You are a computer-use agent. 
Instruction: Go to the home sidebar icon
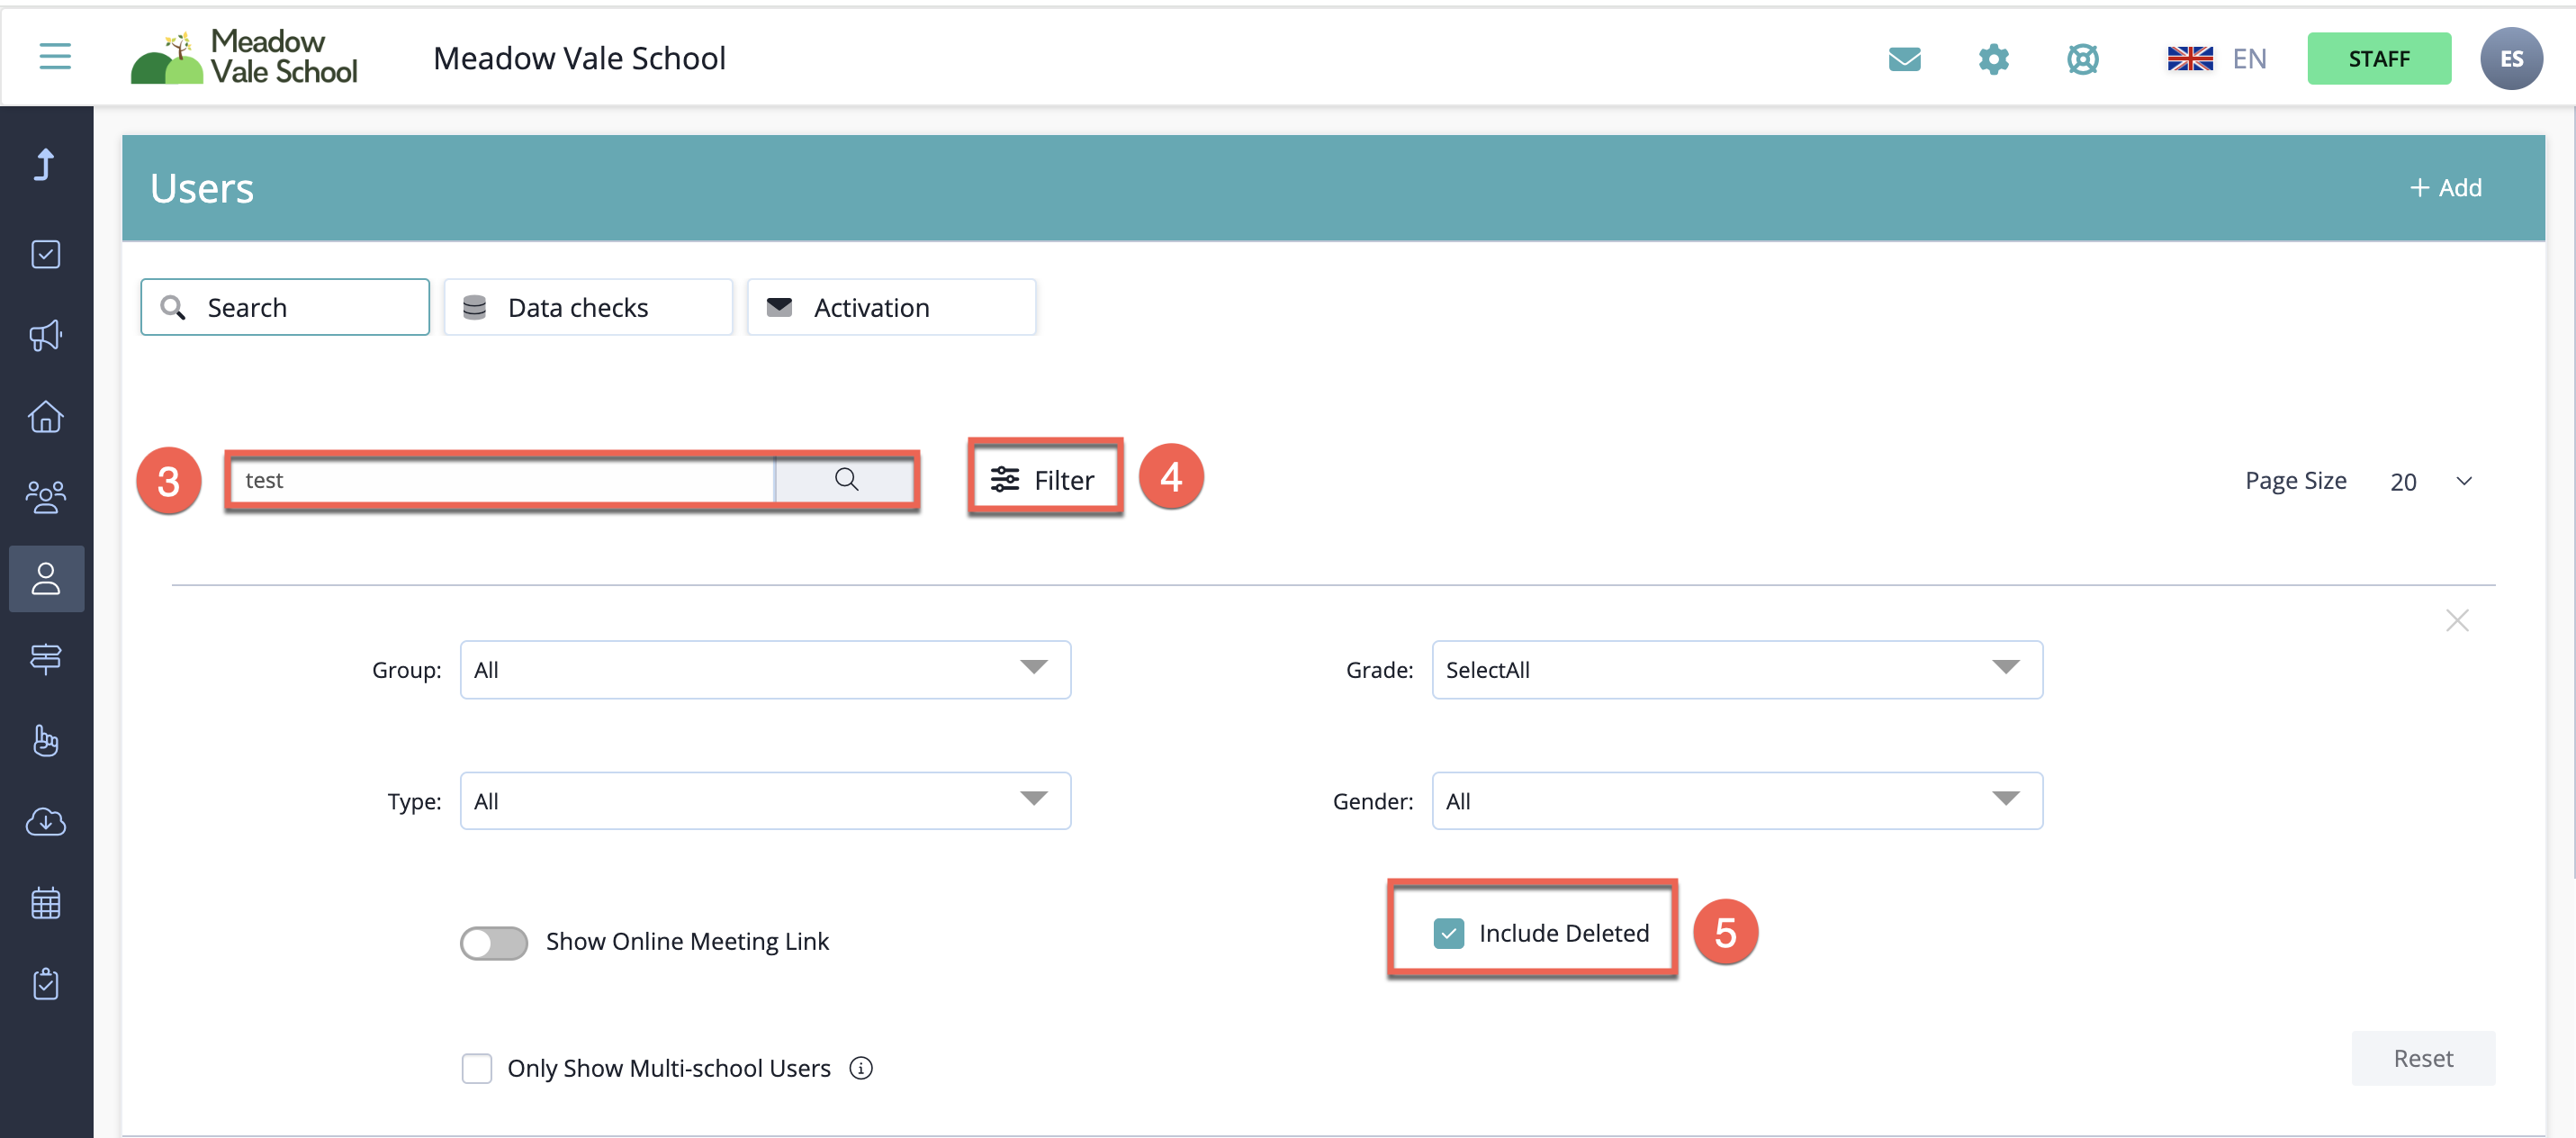[x=46, y=416]
